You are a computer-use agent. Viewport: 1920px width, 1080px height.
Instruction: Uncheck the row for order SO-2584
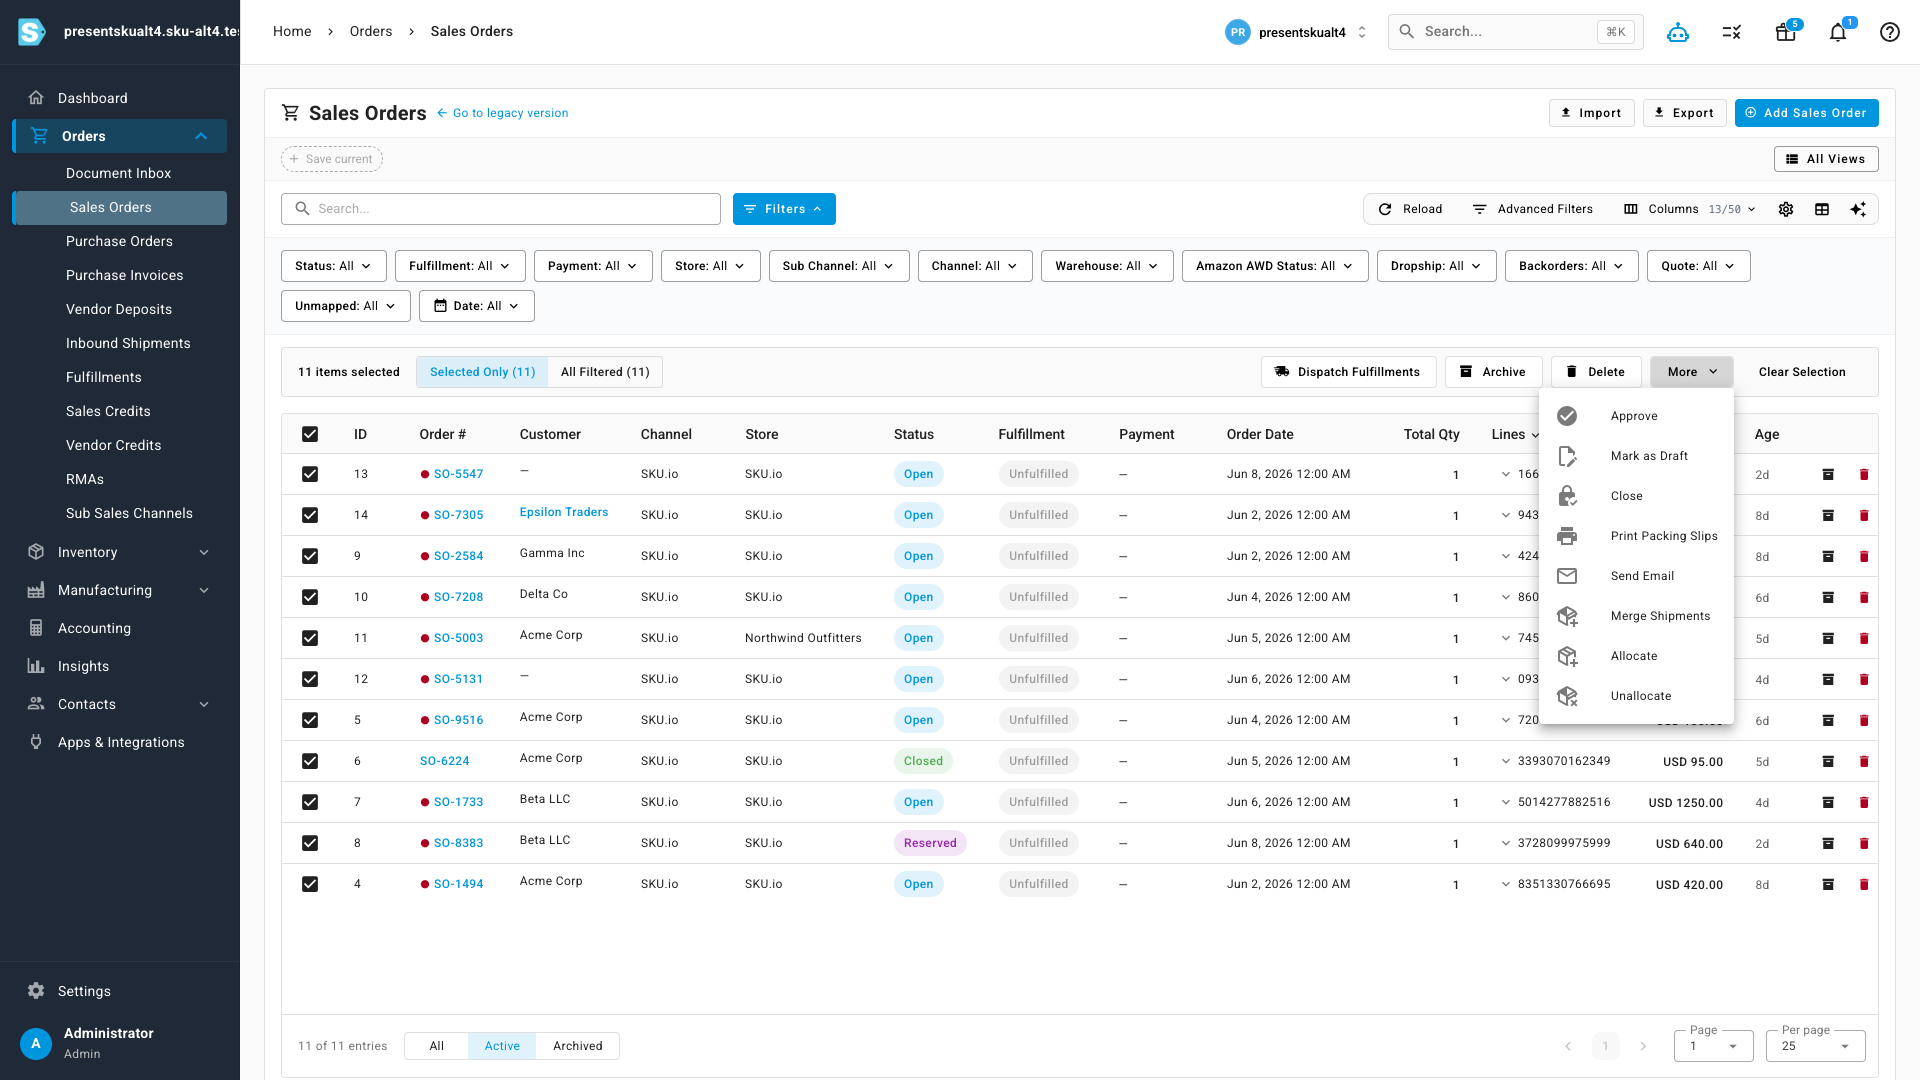(310, 556)
